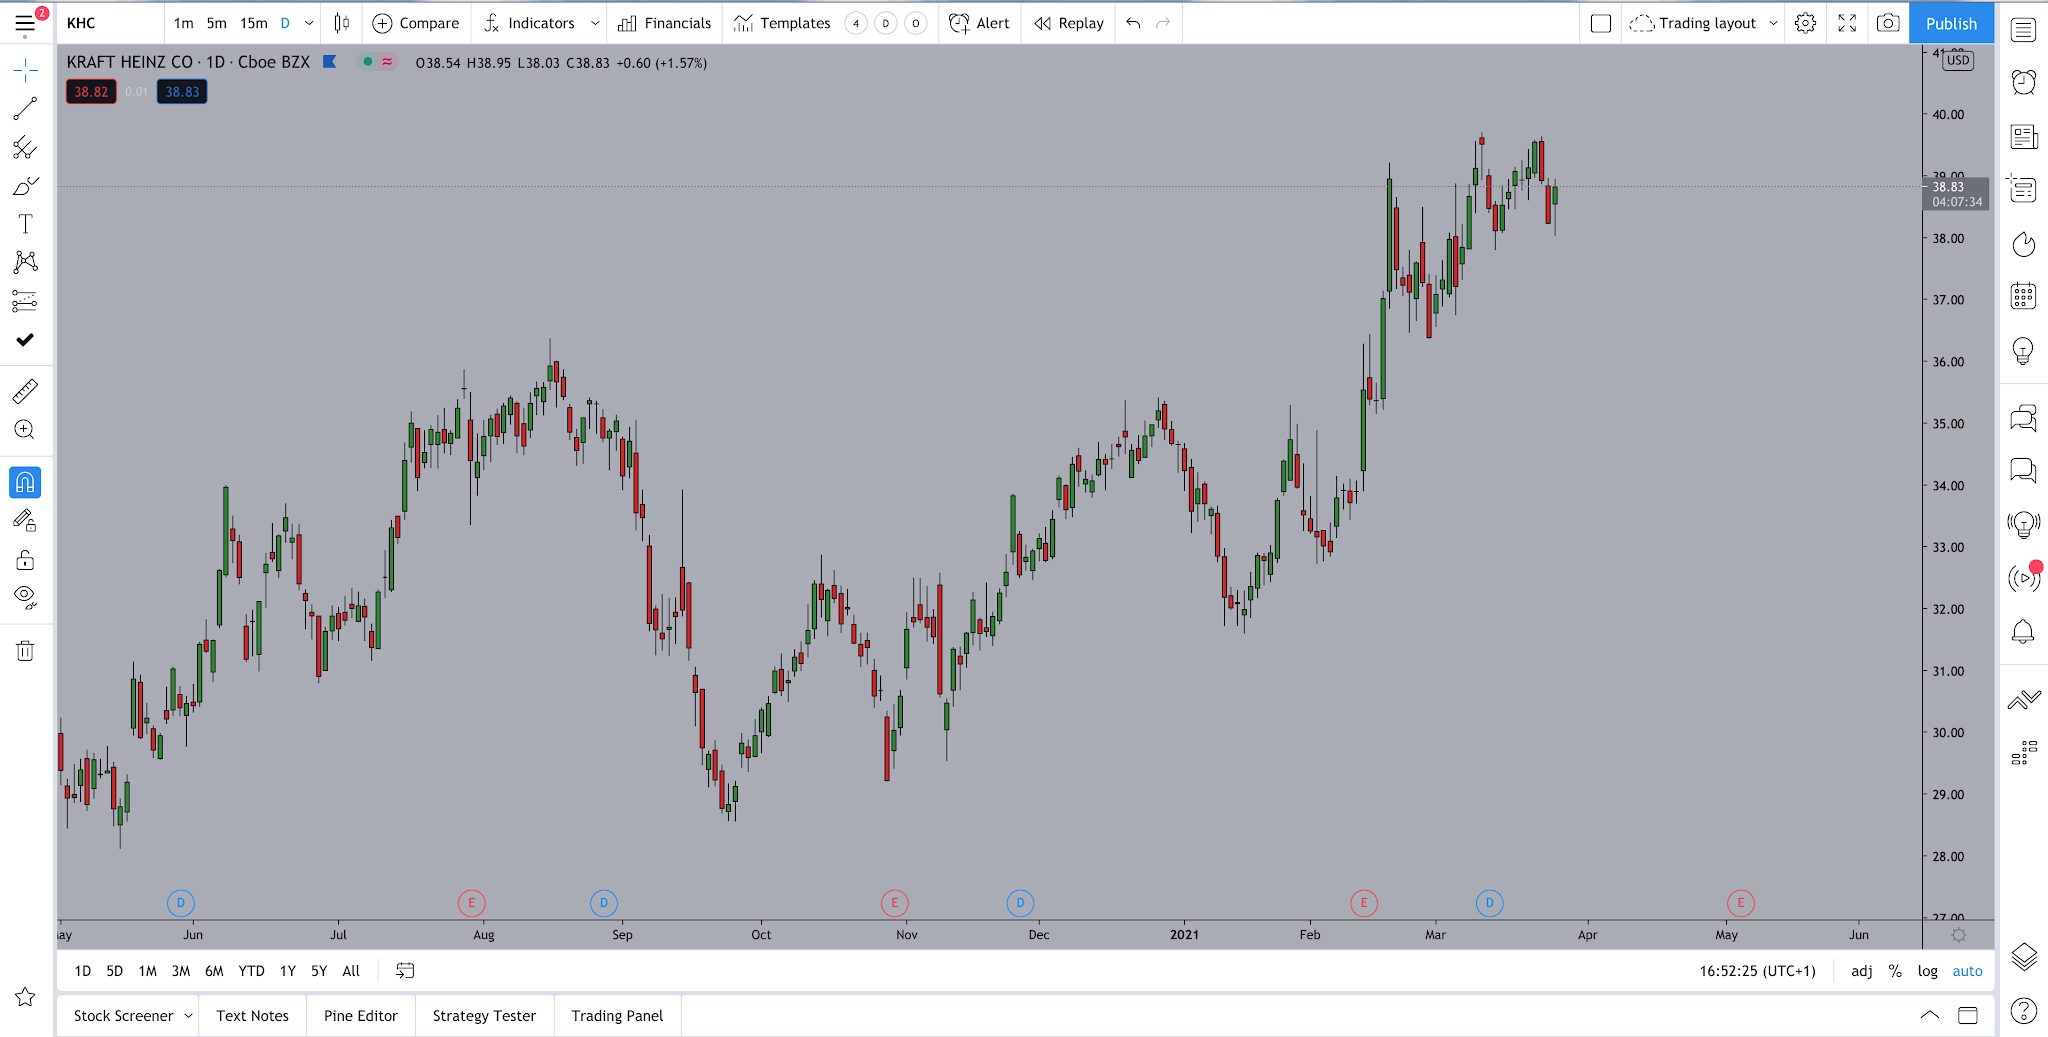Expand the Stock Screener dropdown arrow
Image resolution: width=2048 pixels, height=1037 pixels.
pyautogui.click(x=188, y=1016)
